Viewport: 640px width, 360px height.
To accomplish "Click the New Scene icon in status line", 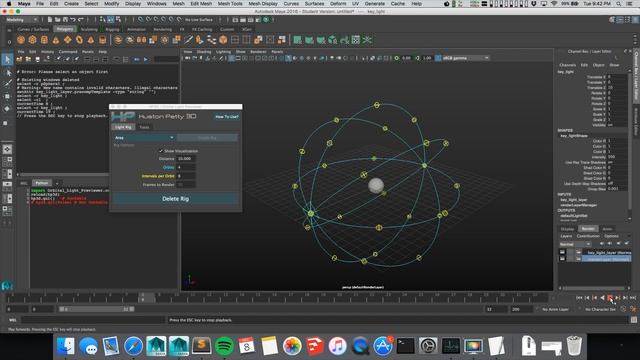I will pos(50,20).
